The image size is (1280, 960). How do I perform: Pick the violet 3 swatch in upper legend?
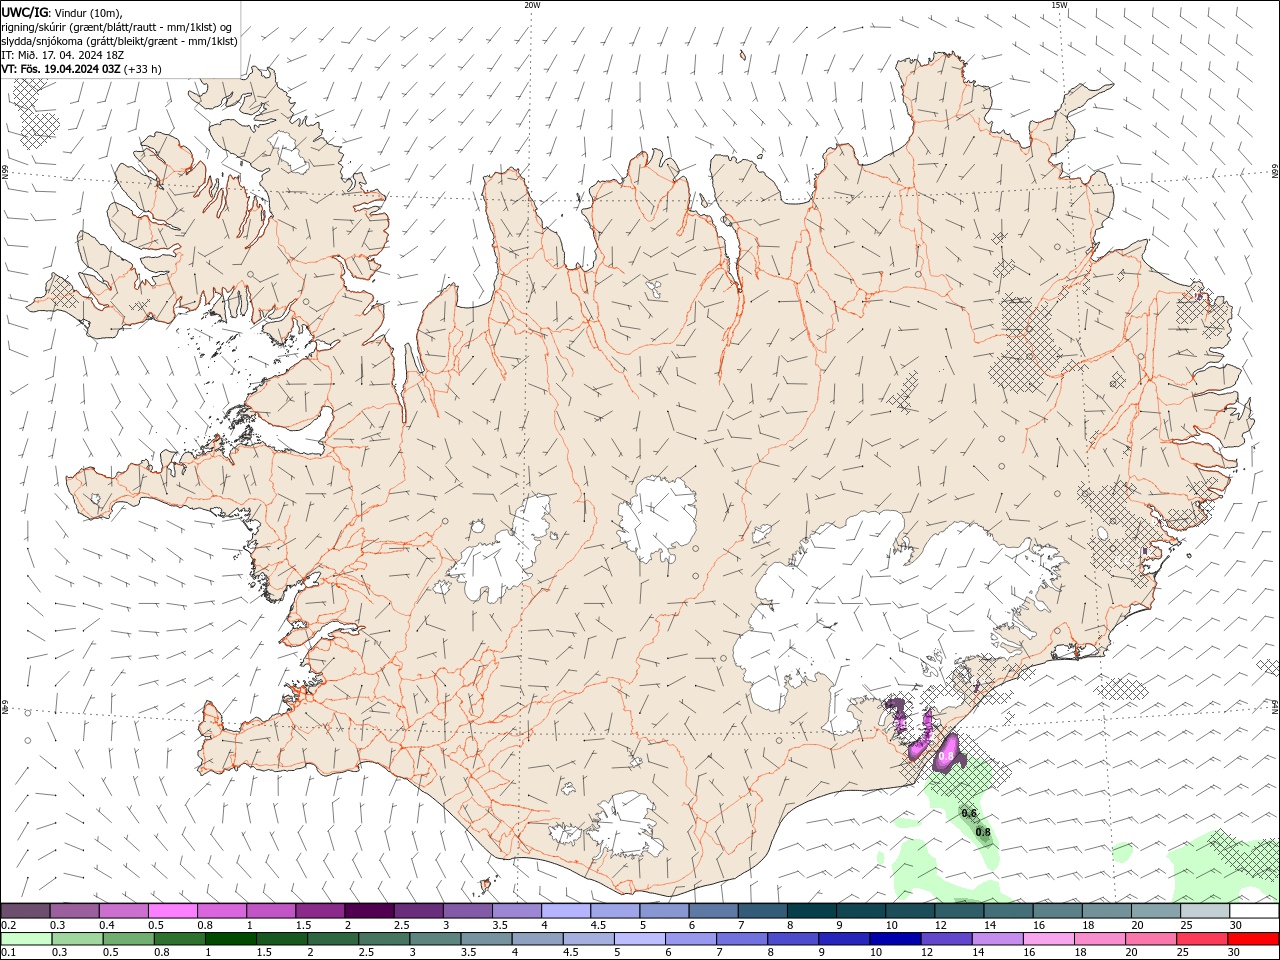pos(467,911)
